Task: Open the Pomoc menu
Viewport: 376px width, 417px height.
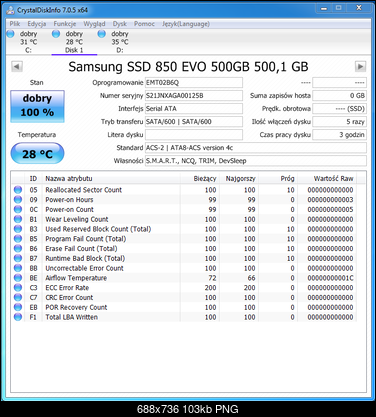Action: click(144, 24)
